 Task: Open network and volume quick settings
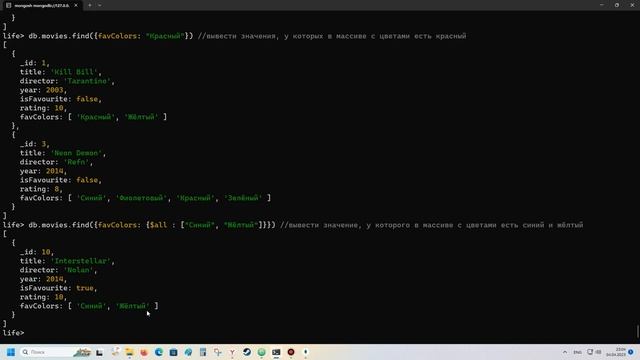(594, 352)
